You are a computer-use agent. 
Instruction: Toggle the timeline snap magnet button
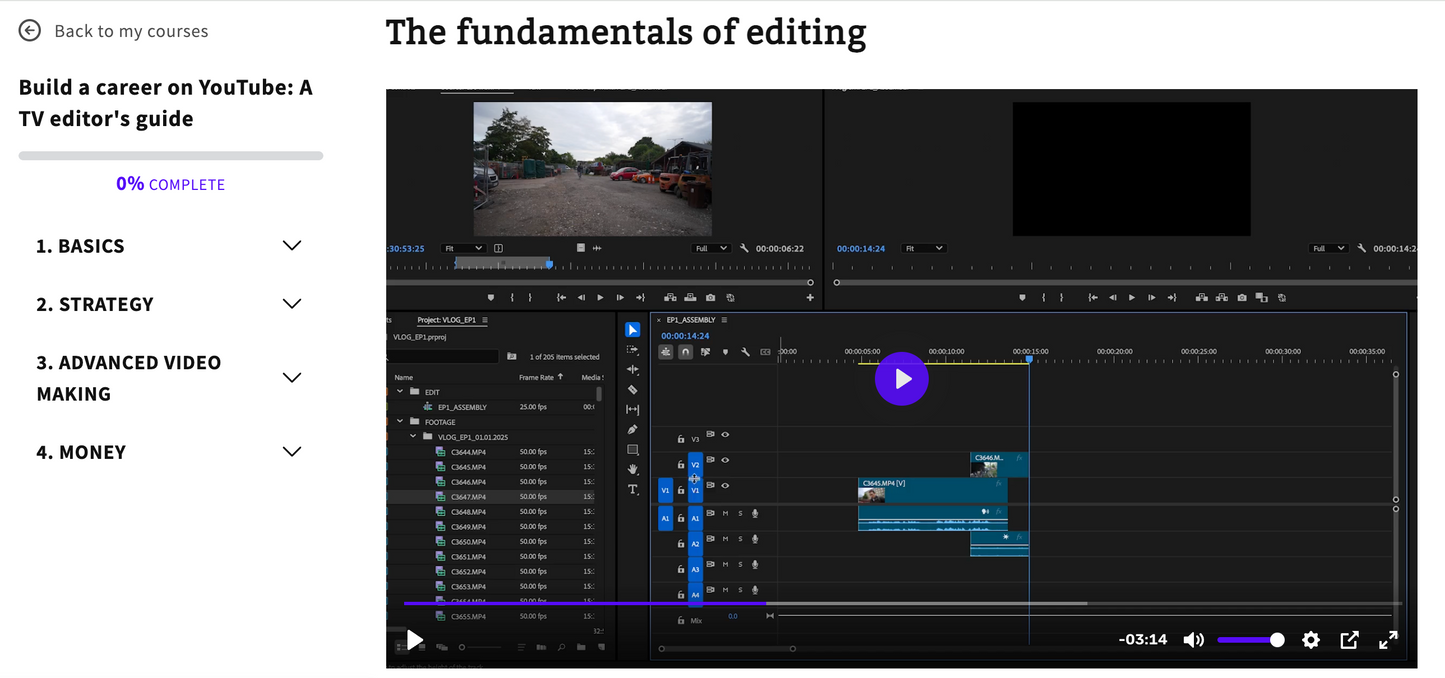(x=685, y=352)
